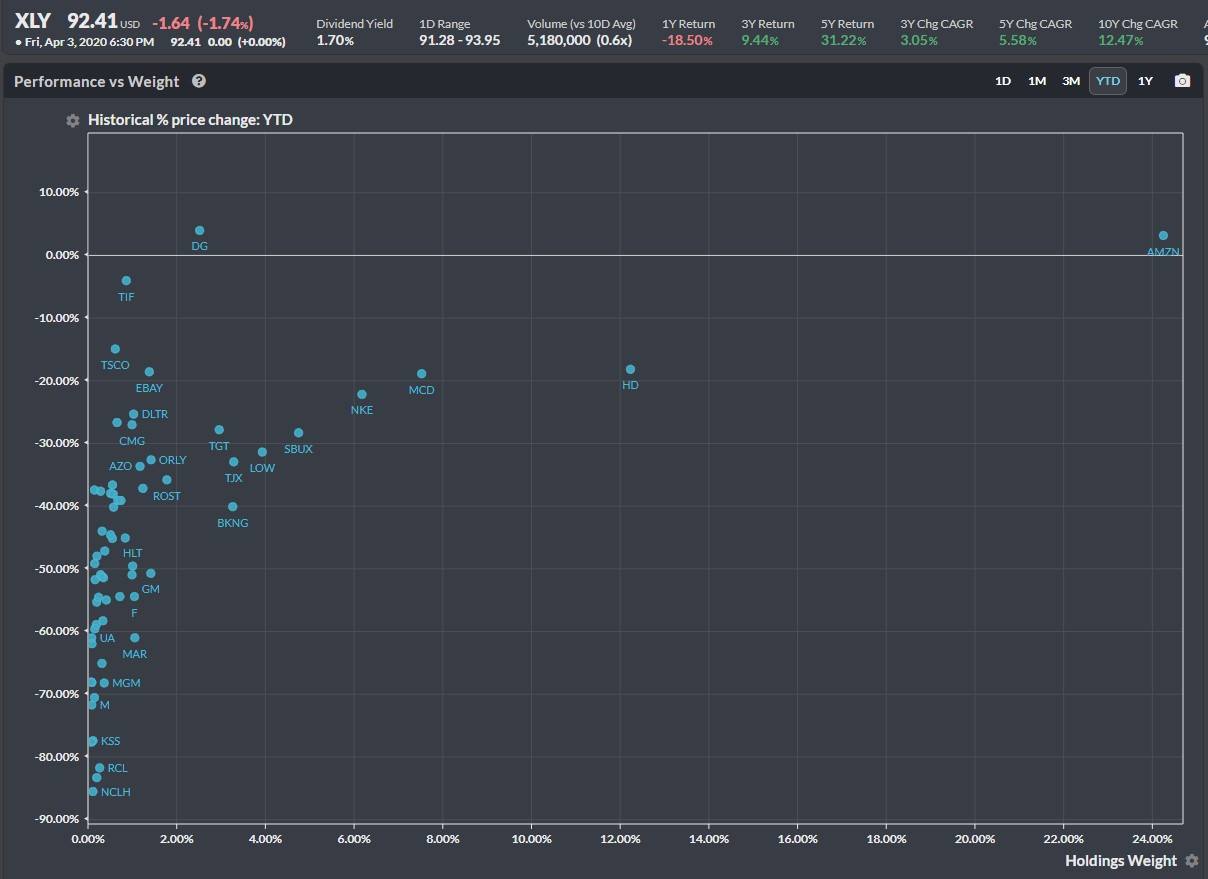Click the 5Y Return 31.22% value
This screenshot has height=879, width=1208.
click(843, 41)
